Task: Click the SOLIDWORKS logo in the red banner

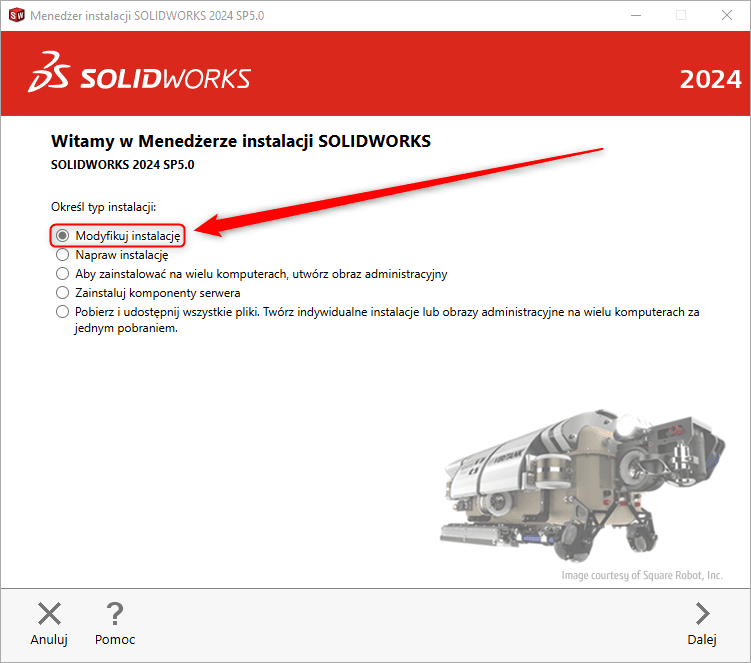Action: (139, 73)
